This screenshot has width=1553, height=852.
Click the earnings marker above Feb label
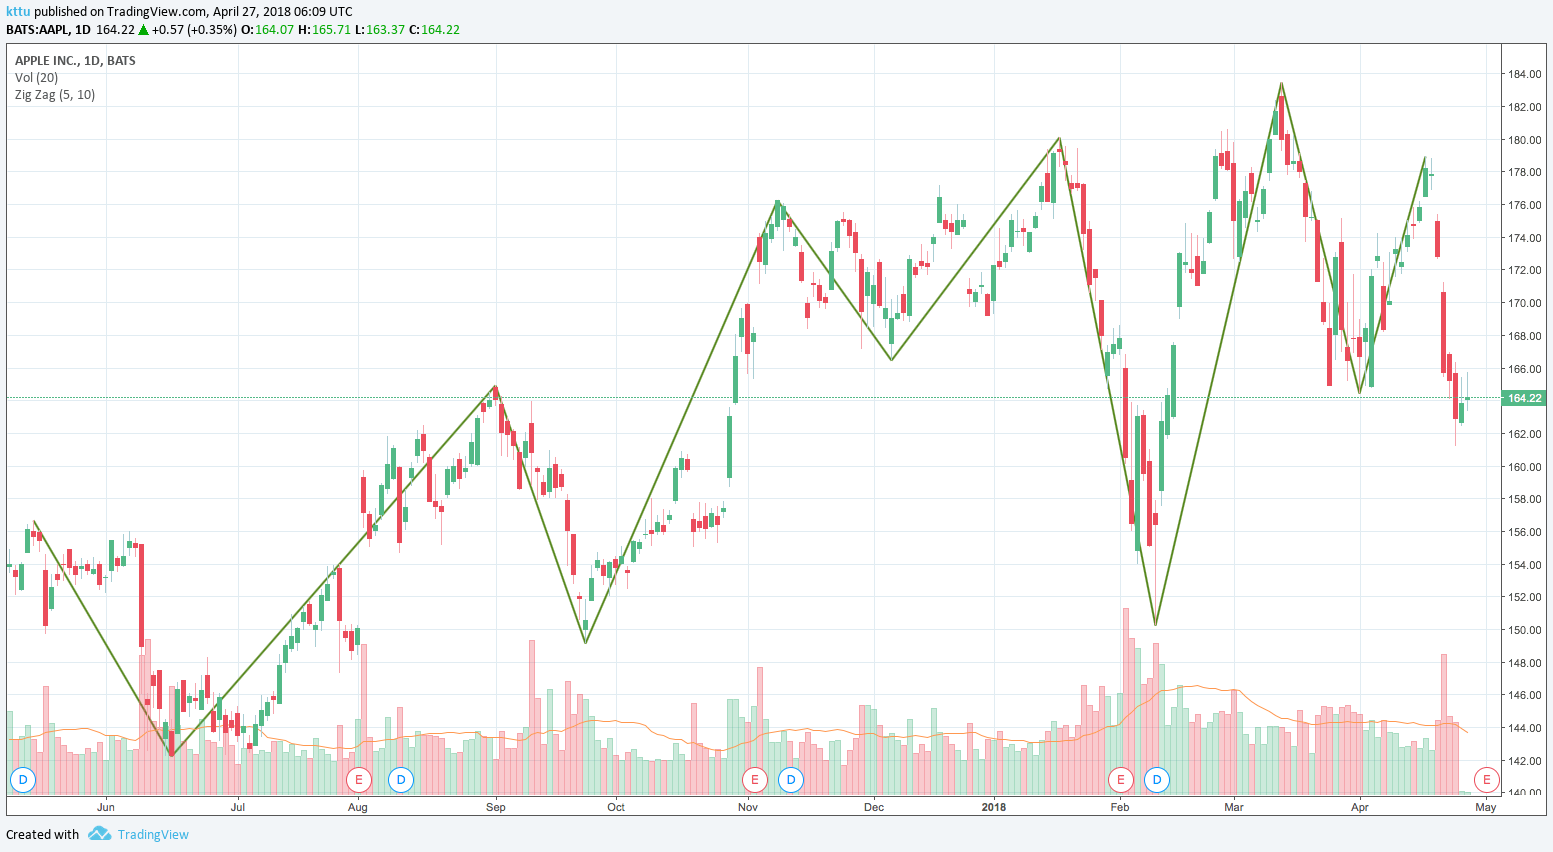(x=1120, y=780)
